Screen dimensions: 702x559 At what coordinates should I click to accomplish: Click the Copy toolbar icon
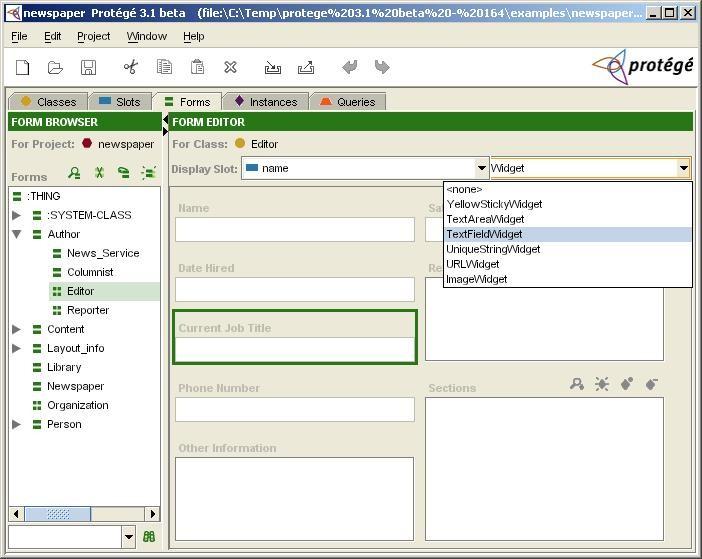pos(164,68)
